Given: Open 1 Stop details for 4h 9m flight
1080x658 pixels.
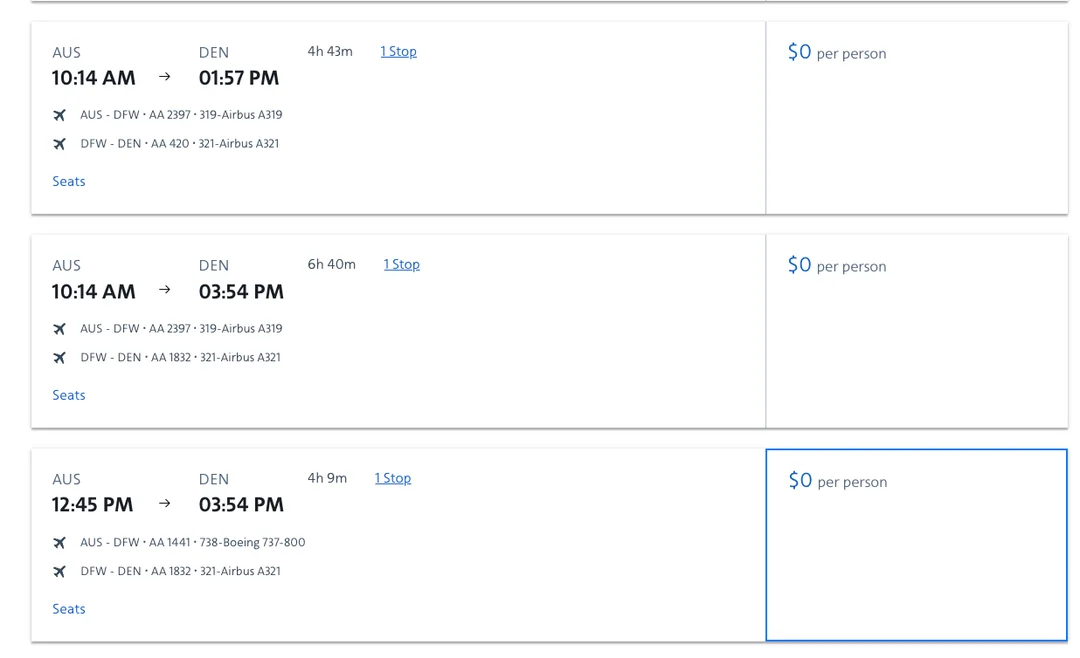Looking at the screenshot, I should pos(393,478).
